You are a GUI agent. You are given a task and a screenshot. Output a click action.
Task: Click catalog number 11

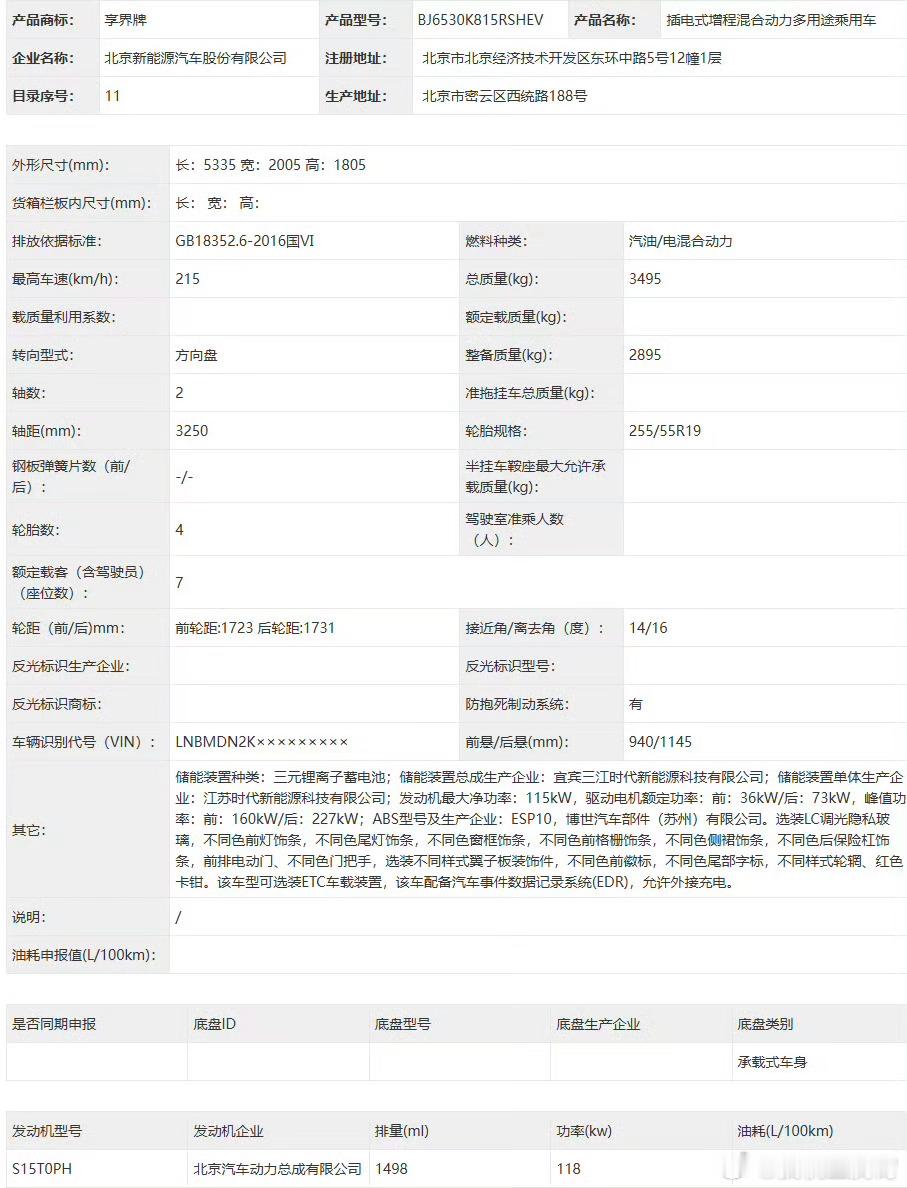112,96
